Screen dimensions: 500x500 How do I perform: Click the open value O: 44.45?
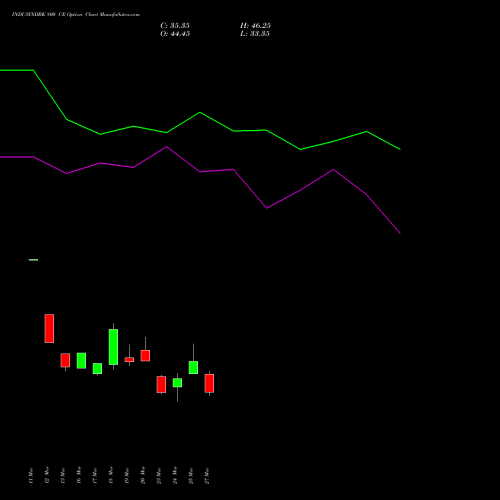point(175,34)
